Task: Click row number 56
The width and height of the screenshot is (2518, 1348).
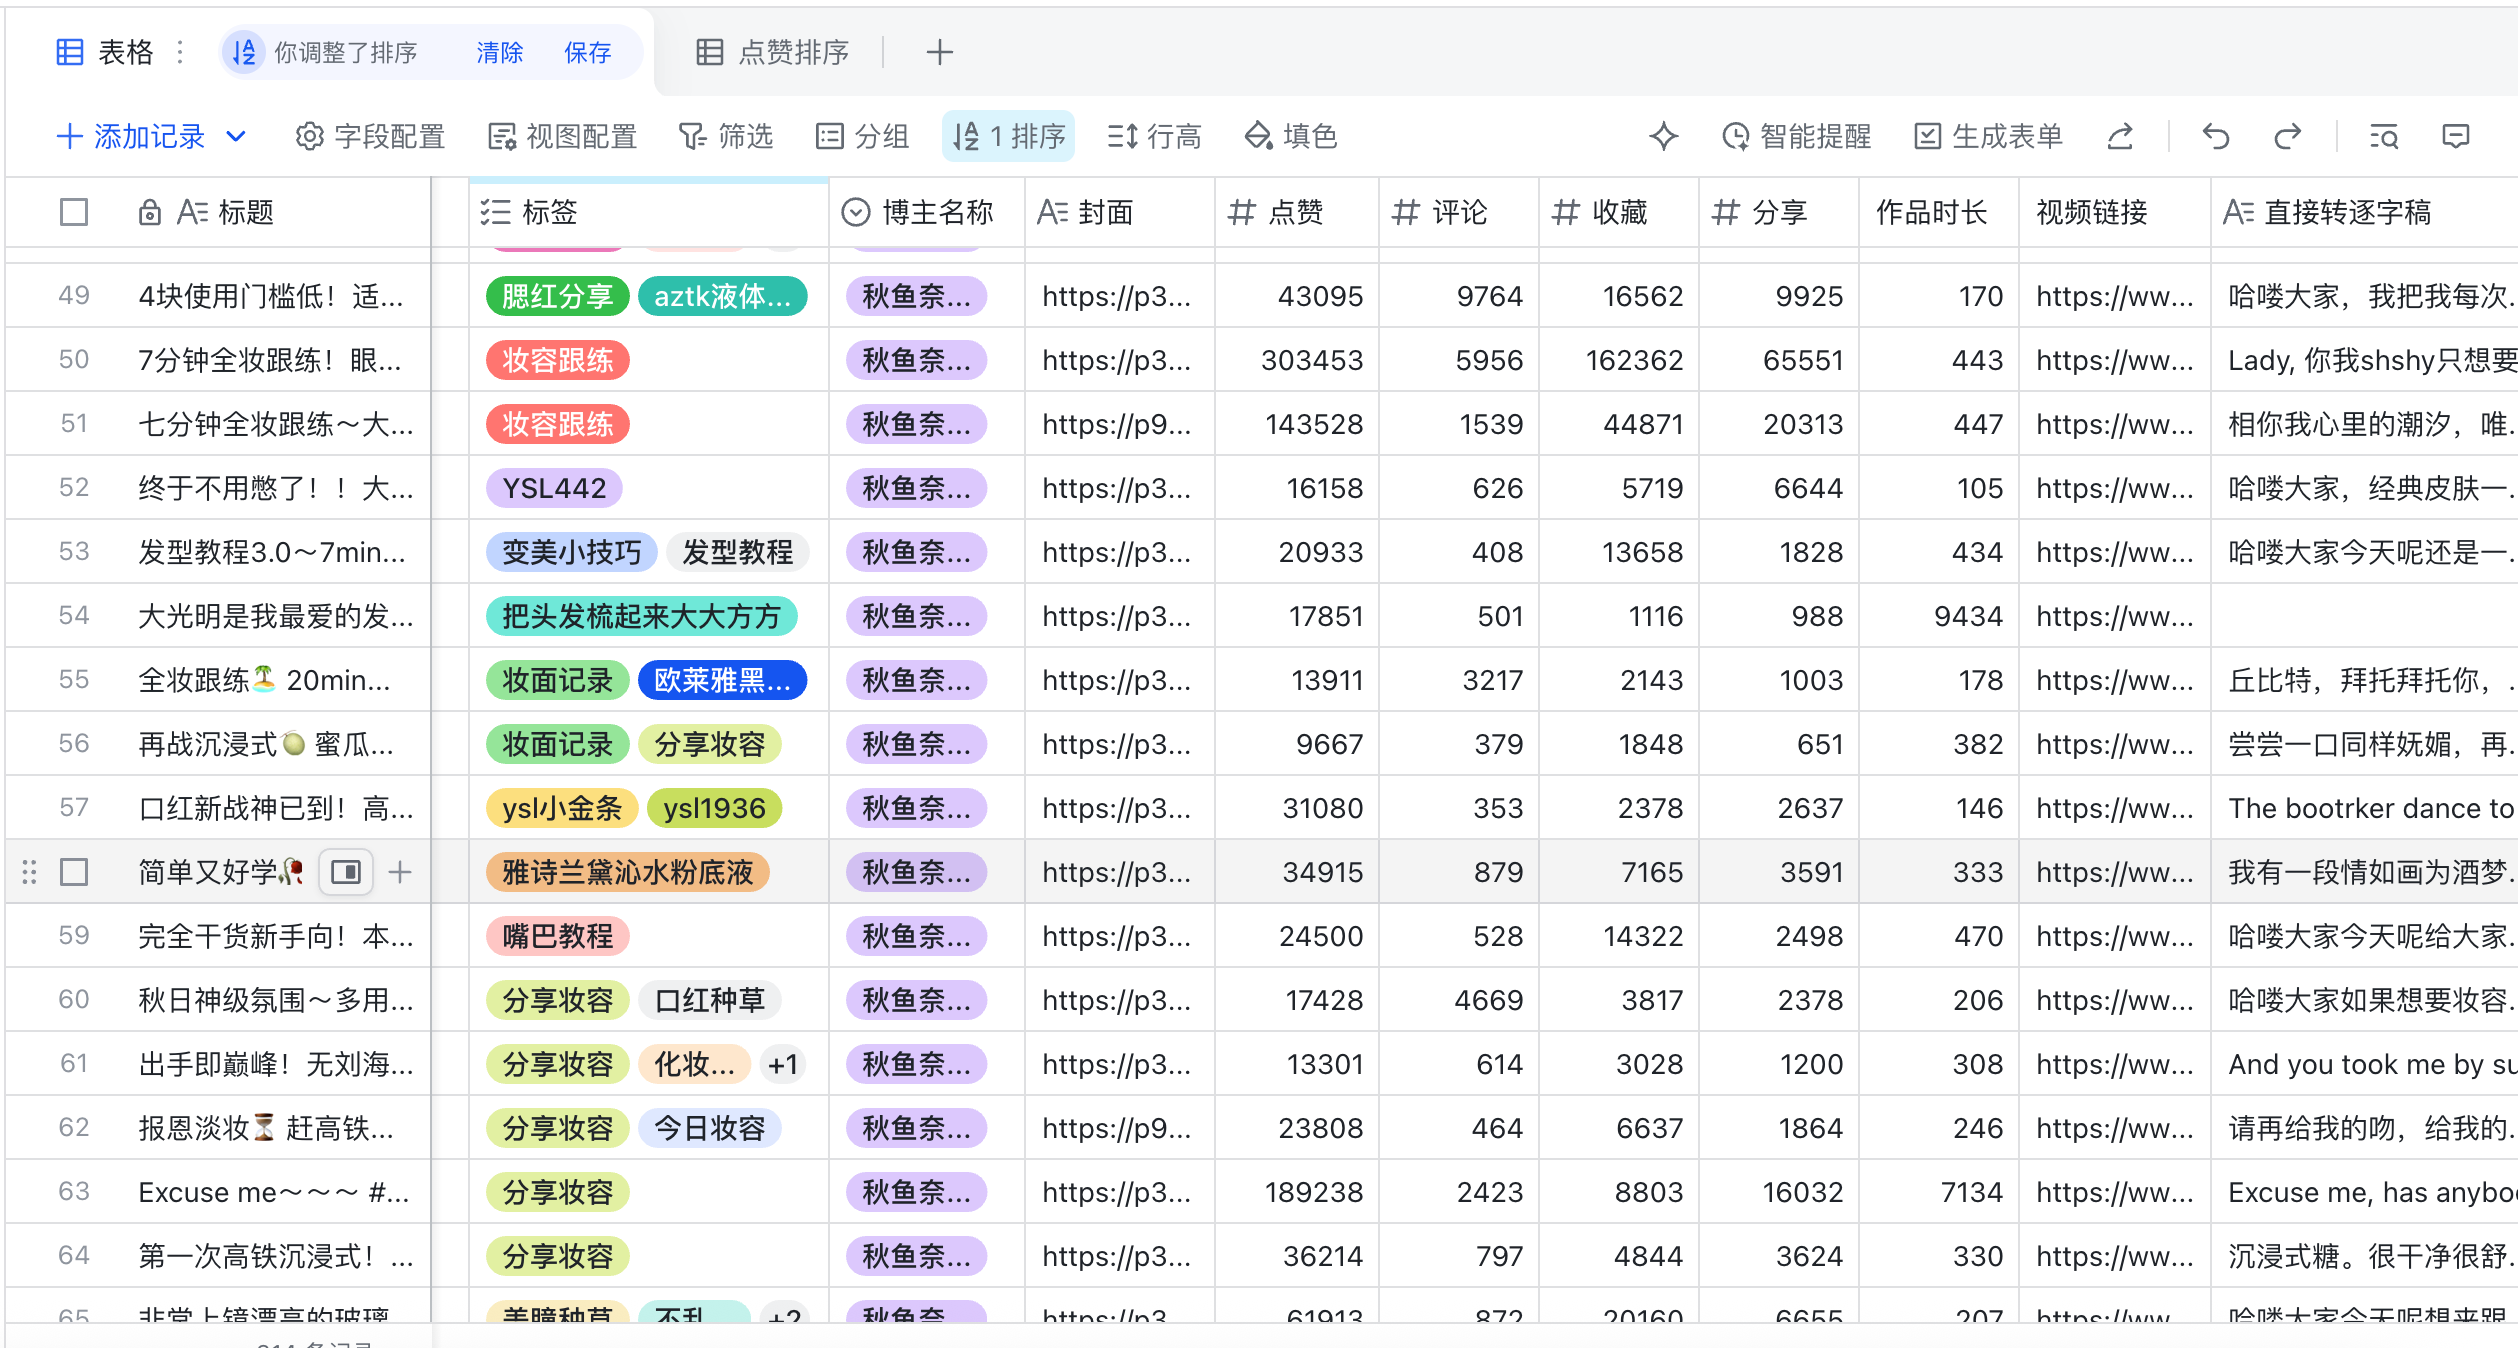Action: [x=74, y=744]
